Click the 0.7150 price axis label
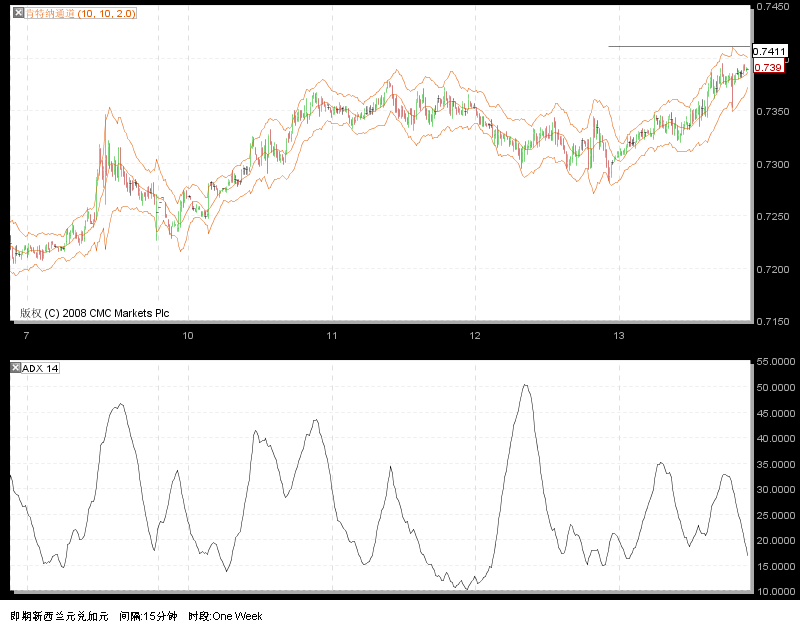This screenshot has height=625, width=800. [772, 321]
